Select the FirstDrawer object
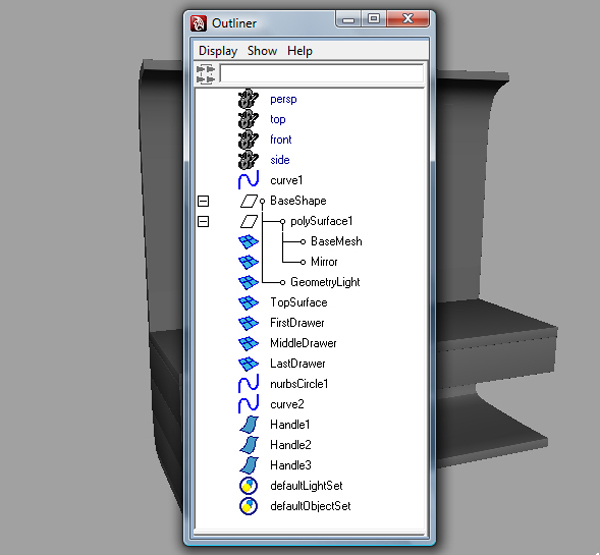This screenshot has width=600, height=555. (x=297, y=323)
